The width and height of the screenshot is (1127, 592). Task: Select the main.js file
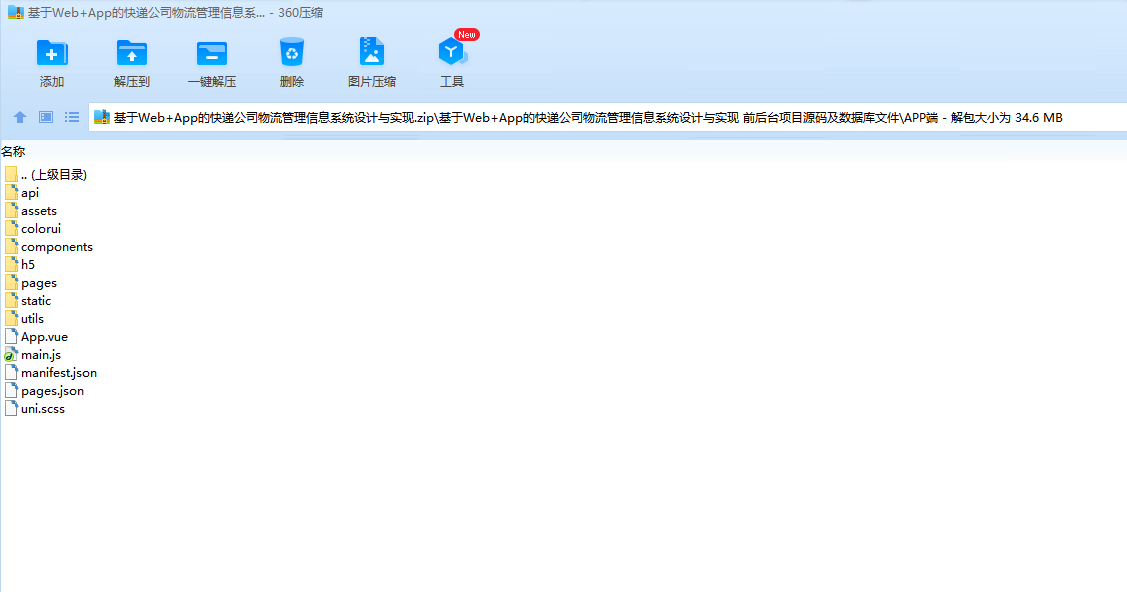[x=32, y=355]
